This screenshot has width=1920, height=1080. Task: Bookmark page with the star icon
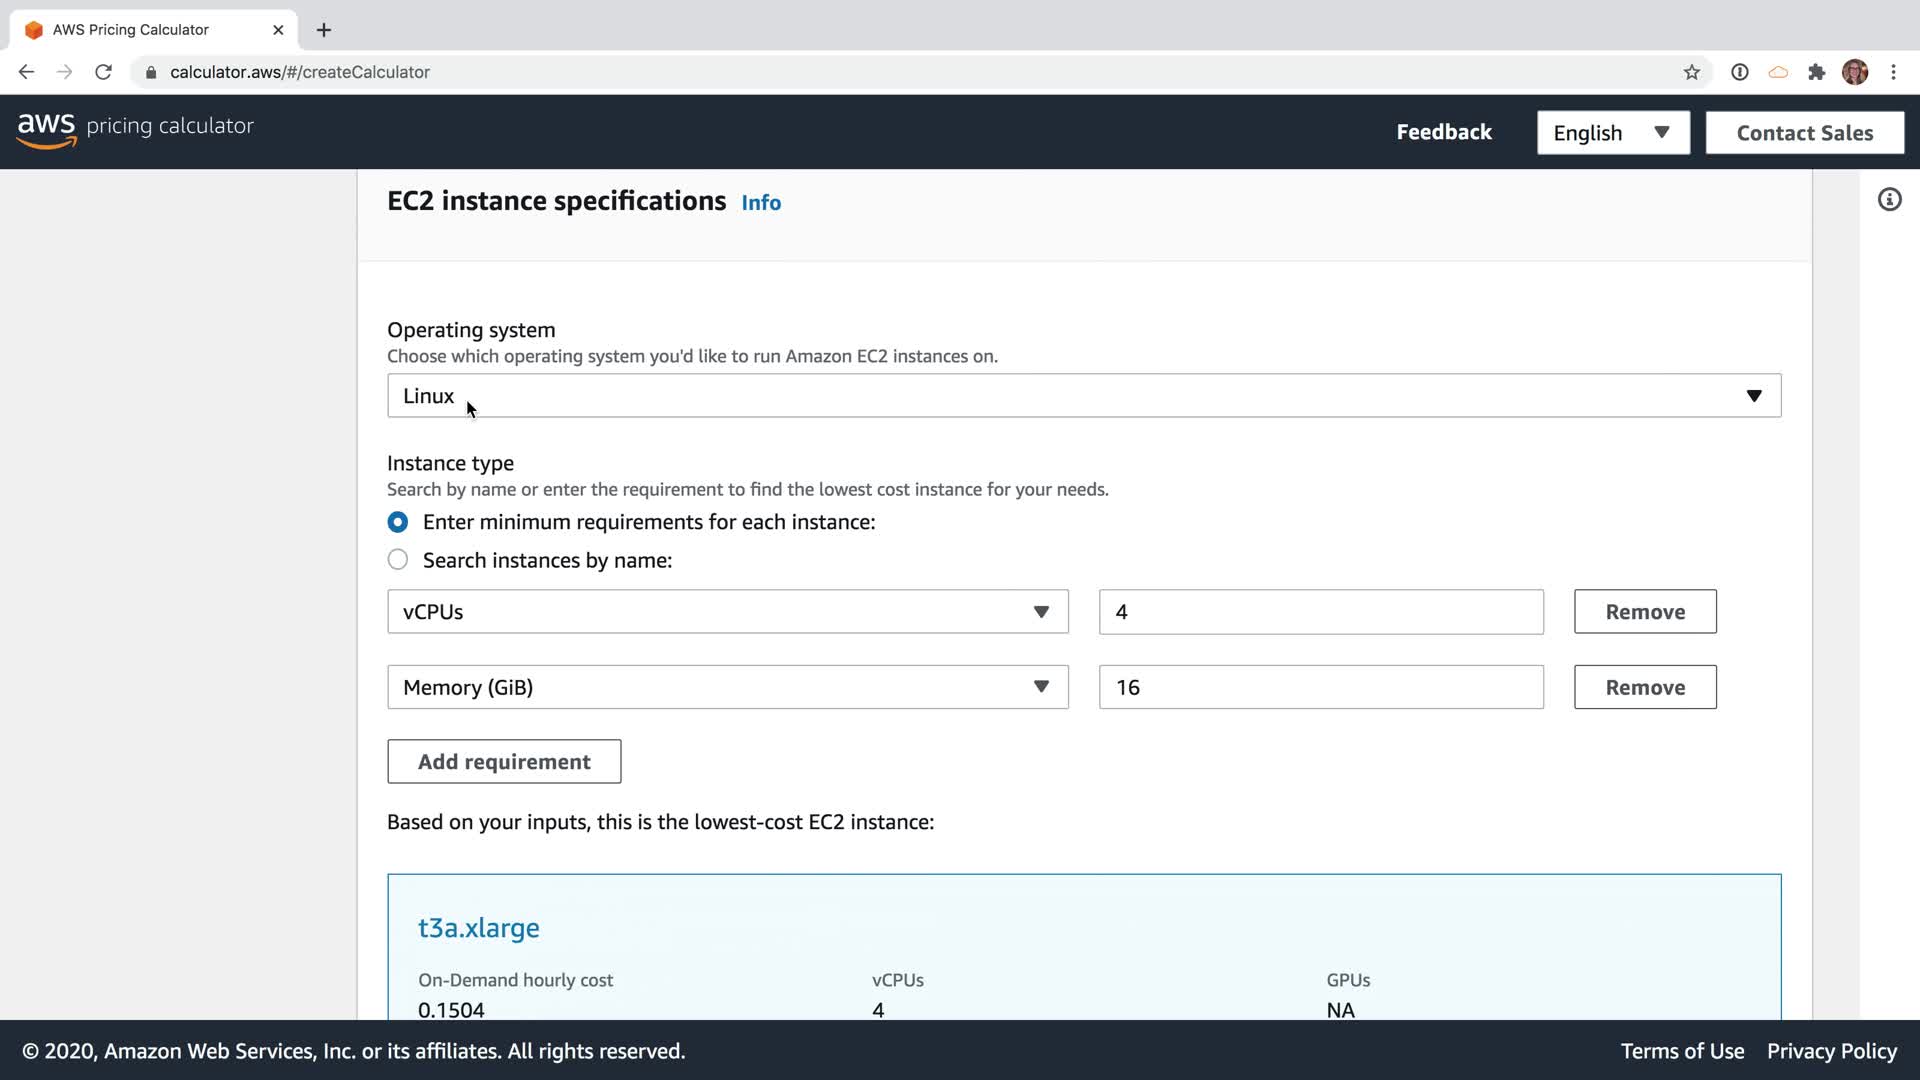(x=1691, y=72)
